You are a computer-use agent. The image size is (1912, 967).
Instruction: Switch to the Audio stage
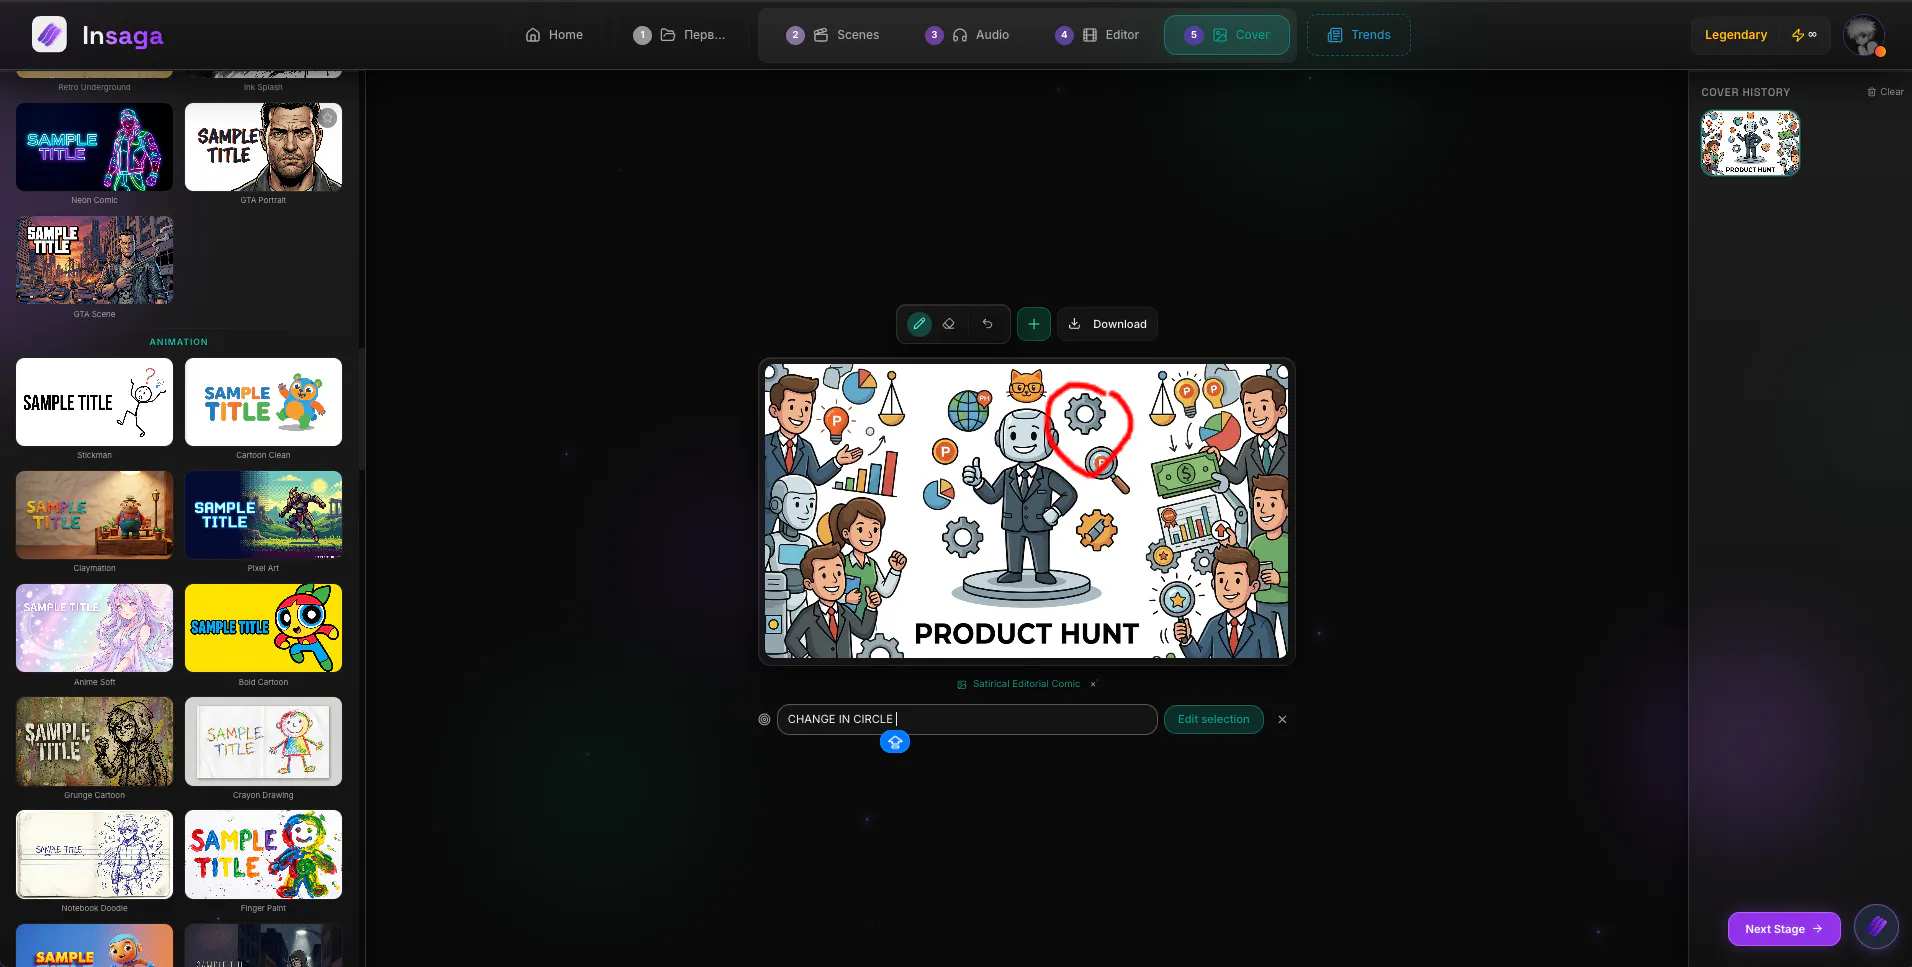[x=967, y=35]
